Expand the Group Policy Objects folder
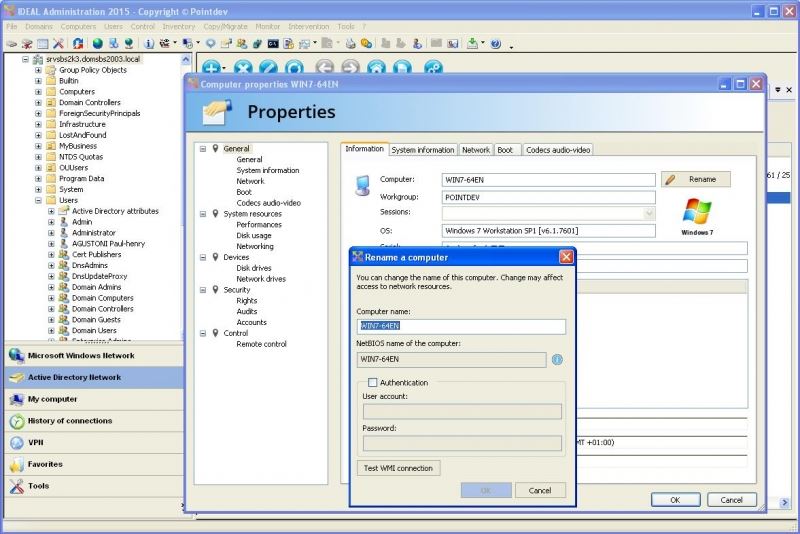 38,70
